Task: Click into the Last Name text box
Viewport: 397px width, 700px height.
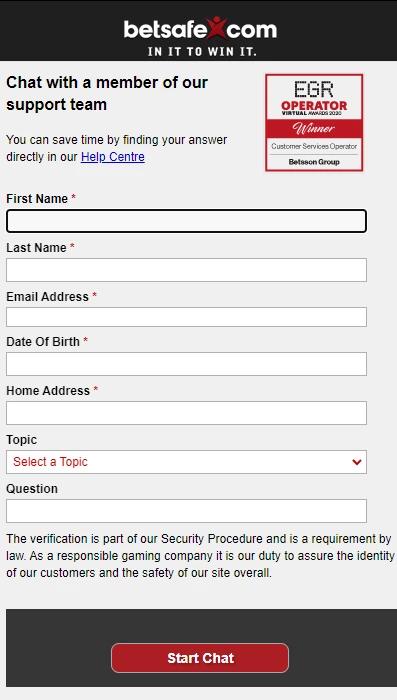Action: click(x=186, y=270)
